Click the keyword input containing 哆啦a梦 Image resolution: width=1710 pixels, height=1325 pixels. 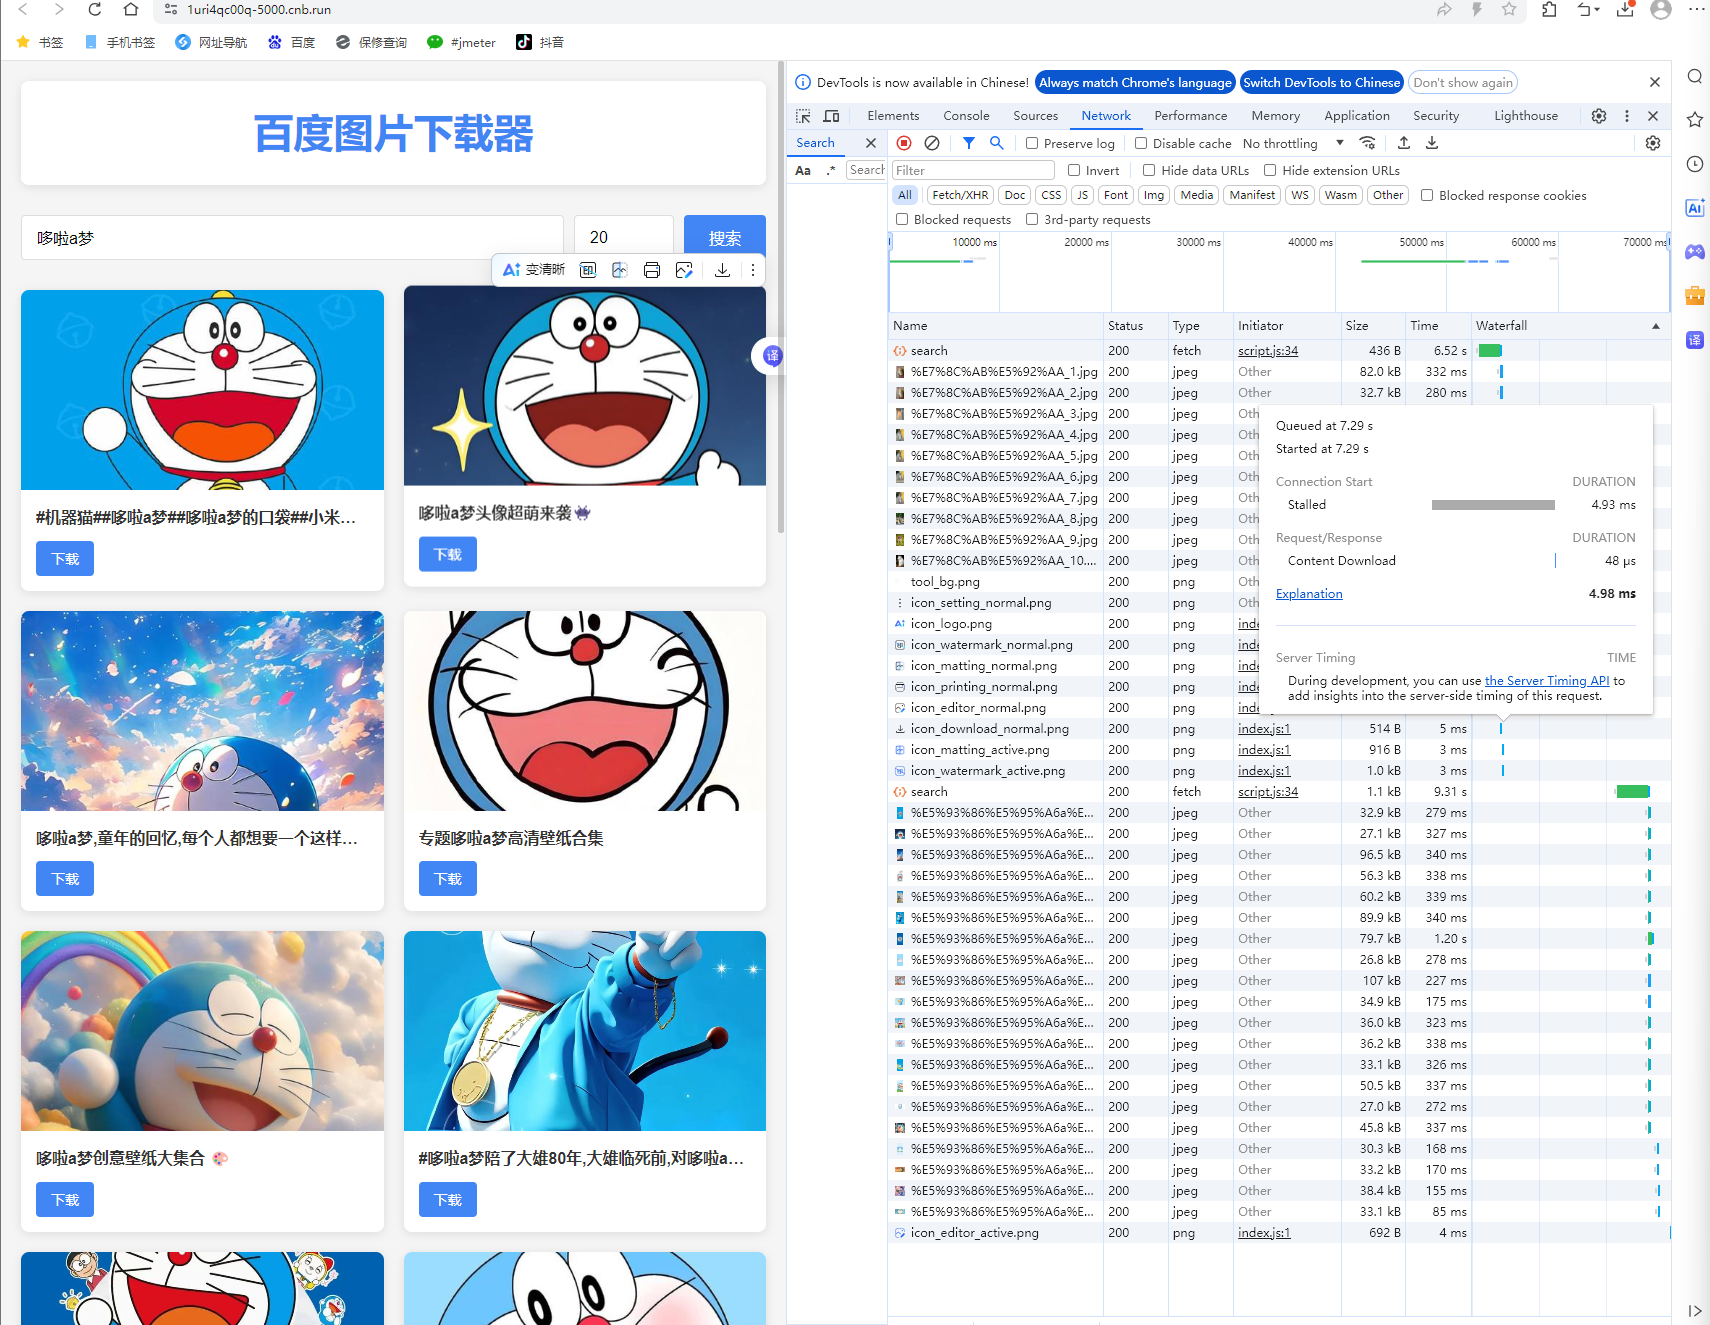point(292,237)
